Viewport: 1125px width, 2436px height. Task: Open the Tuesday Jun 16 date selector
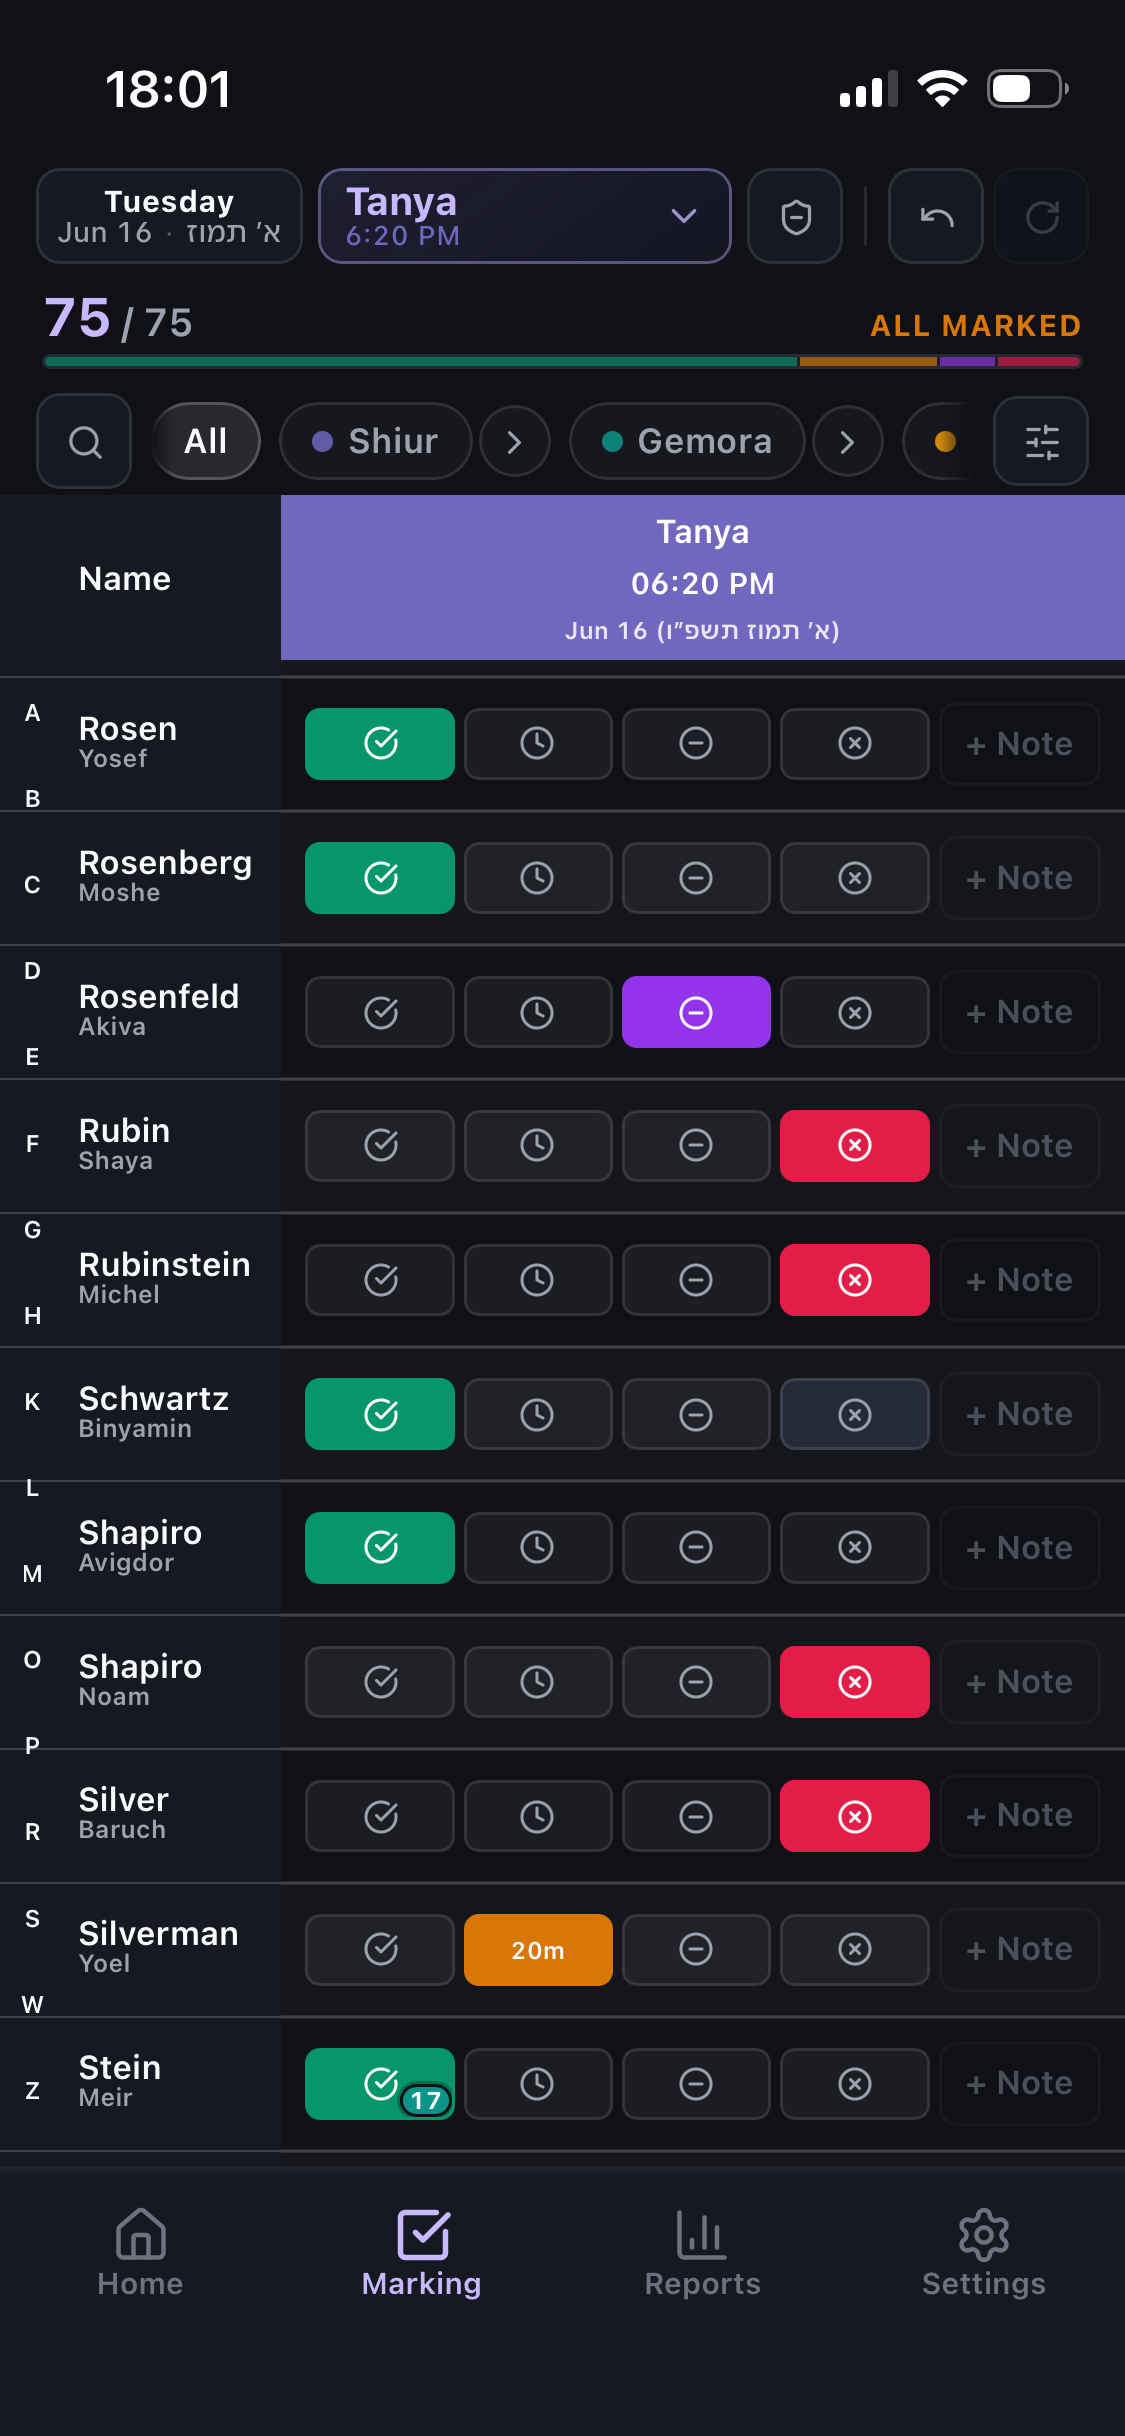point(169,216)
